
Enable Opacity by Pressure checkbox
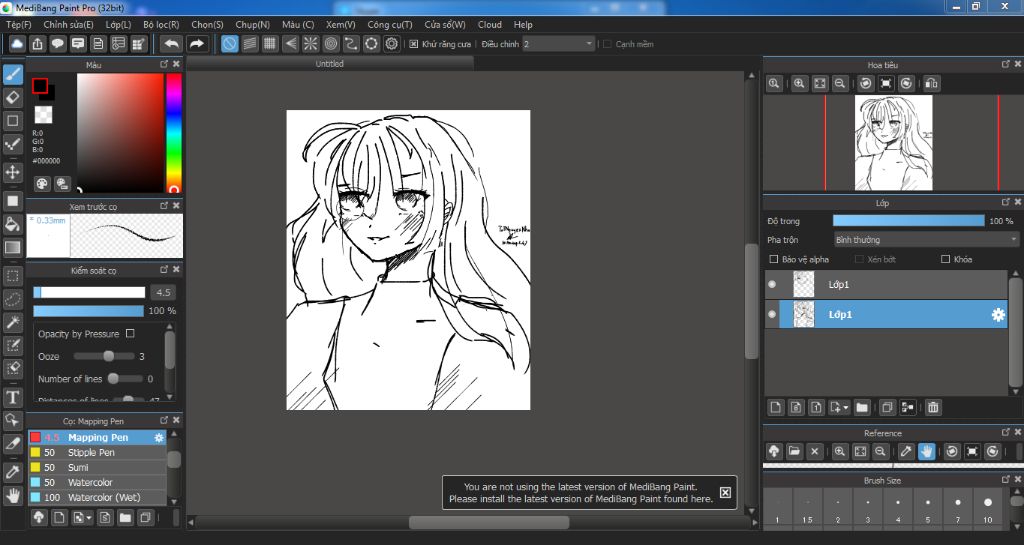(x=130, y=334)
